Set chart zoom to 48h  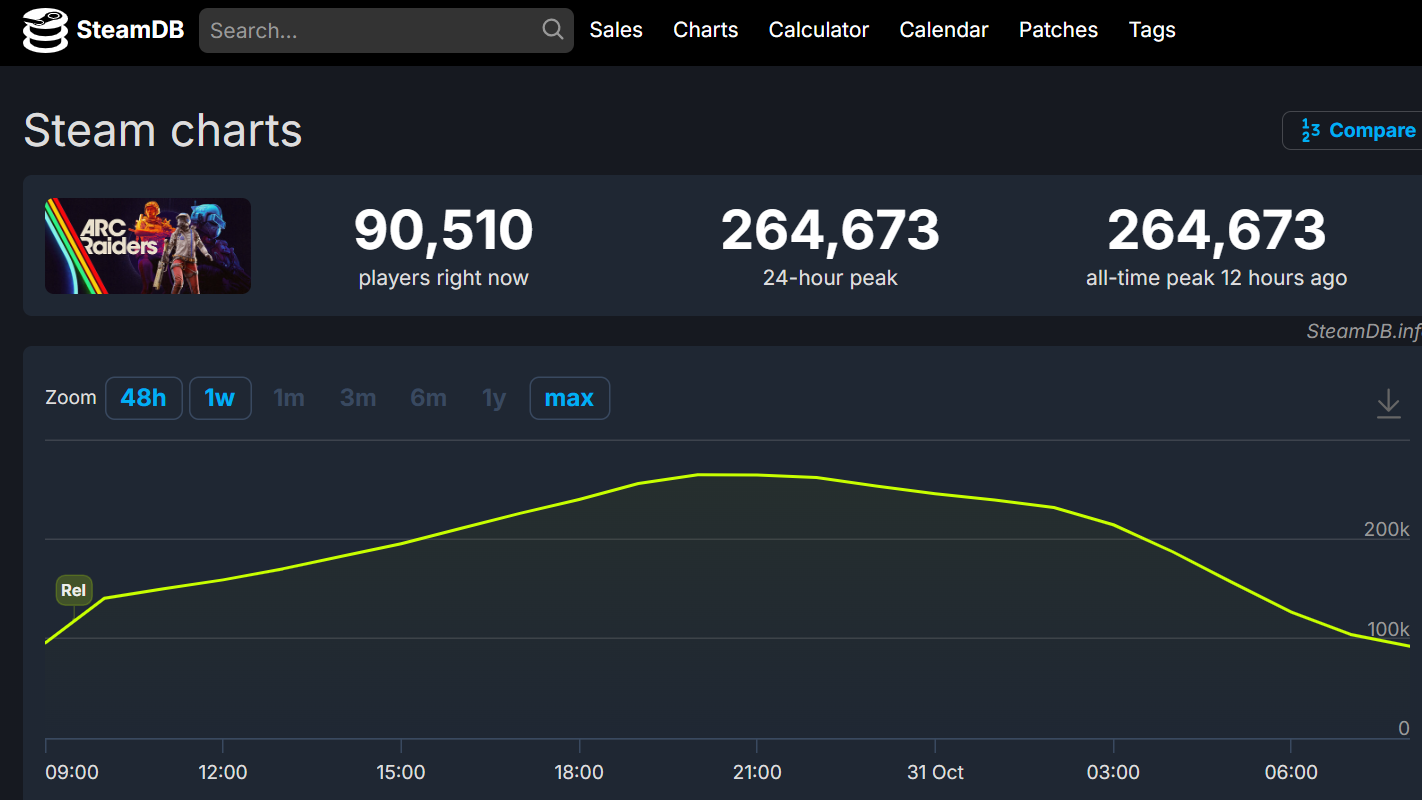tap(143, 398)
